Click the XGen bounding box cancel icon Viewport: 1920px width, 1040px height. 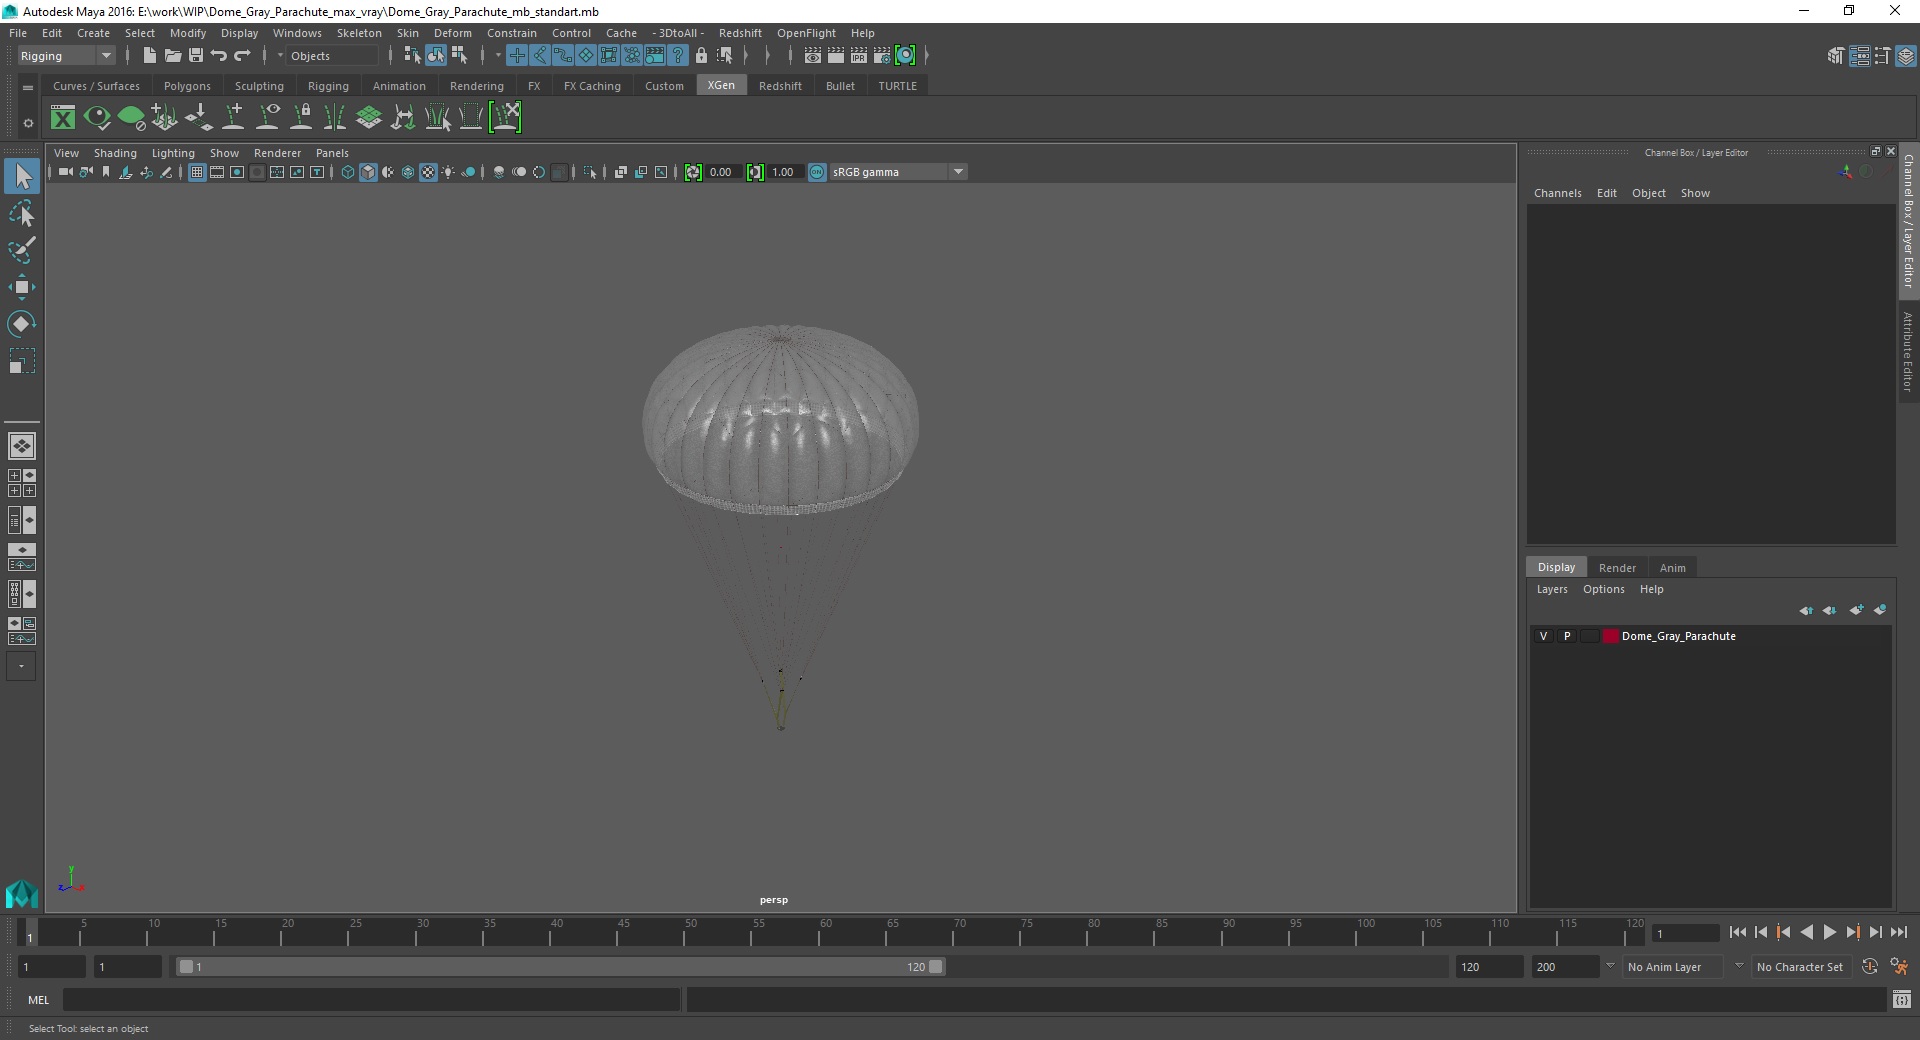[x=505, y=118]
